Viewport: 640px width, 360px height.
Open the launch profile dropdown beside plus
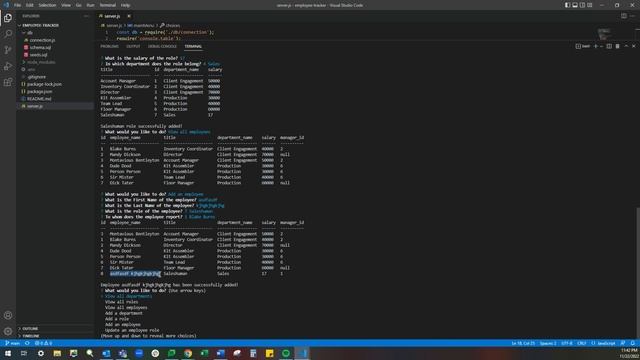tap(601, 47)
